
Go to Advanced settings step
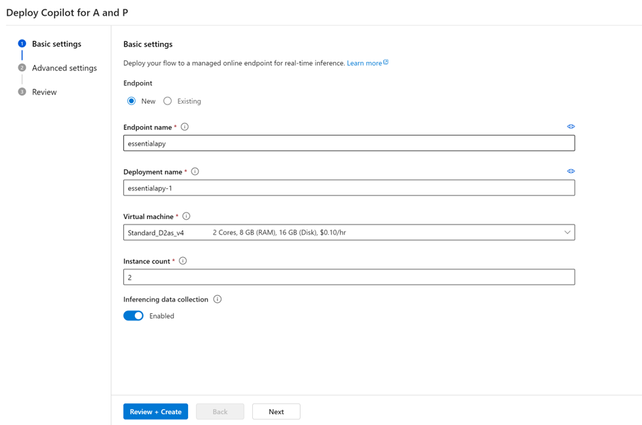coord(64,68)
